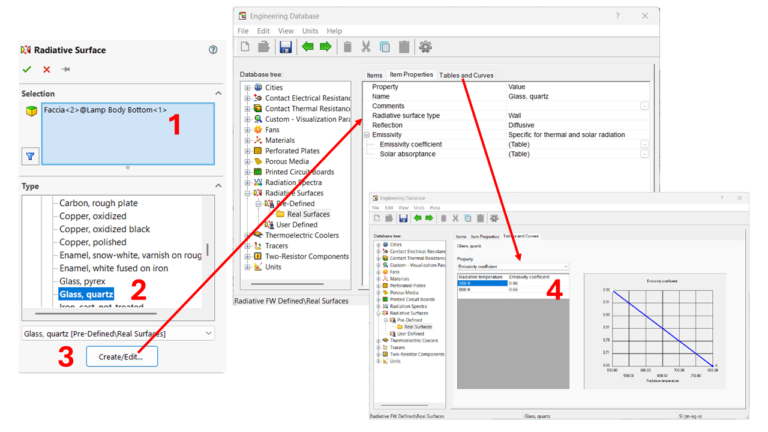
Task: Pin the Radiative Surface panel
Action: pos(66,70)
